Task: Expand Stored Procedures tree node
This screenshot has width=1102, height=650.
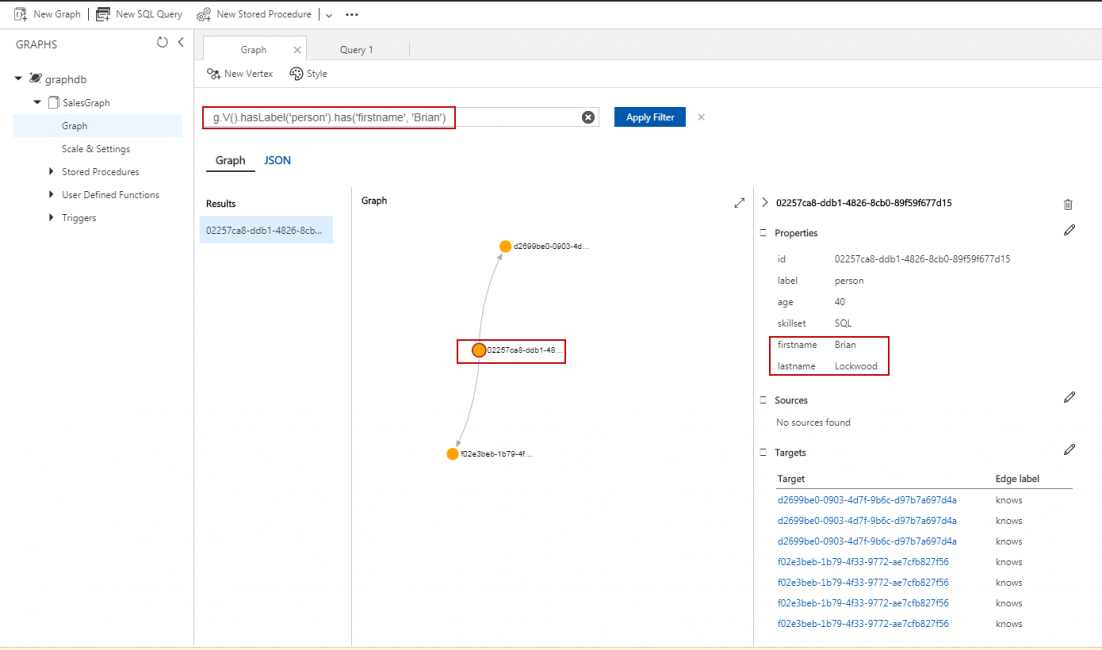Action: pos(51,172)
